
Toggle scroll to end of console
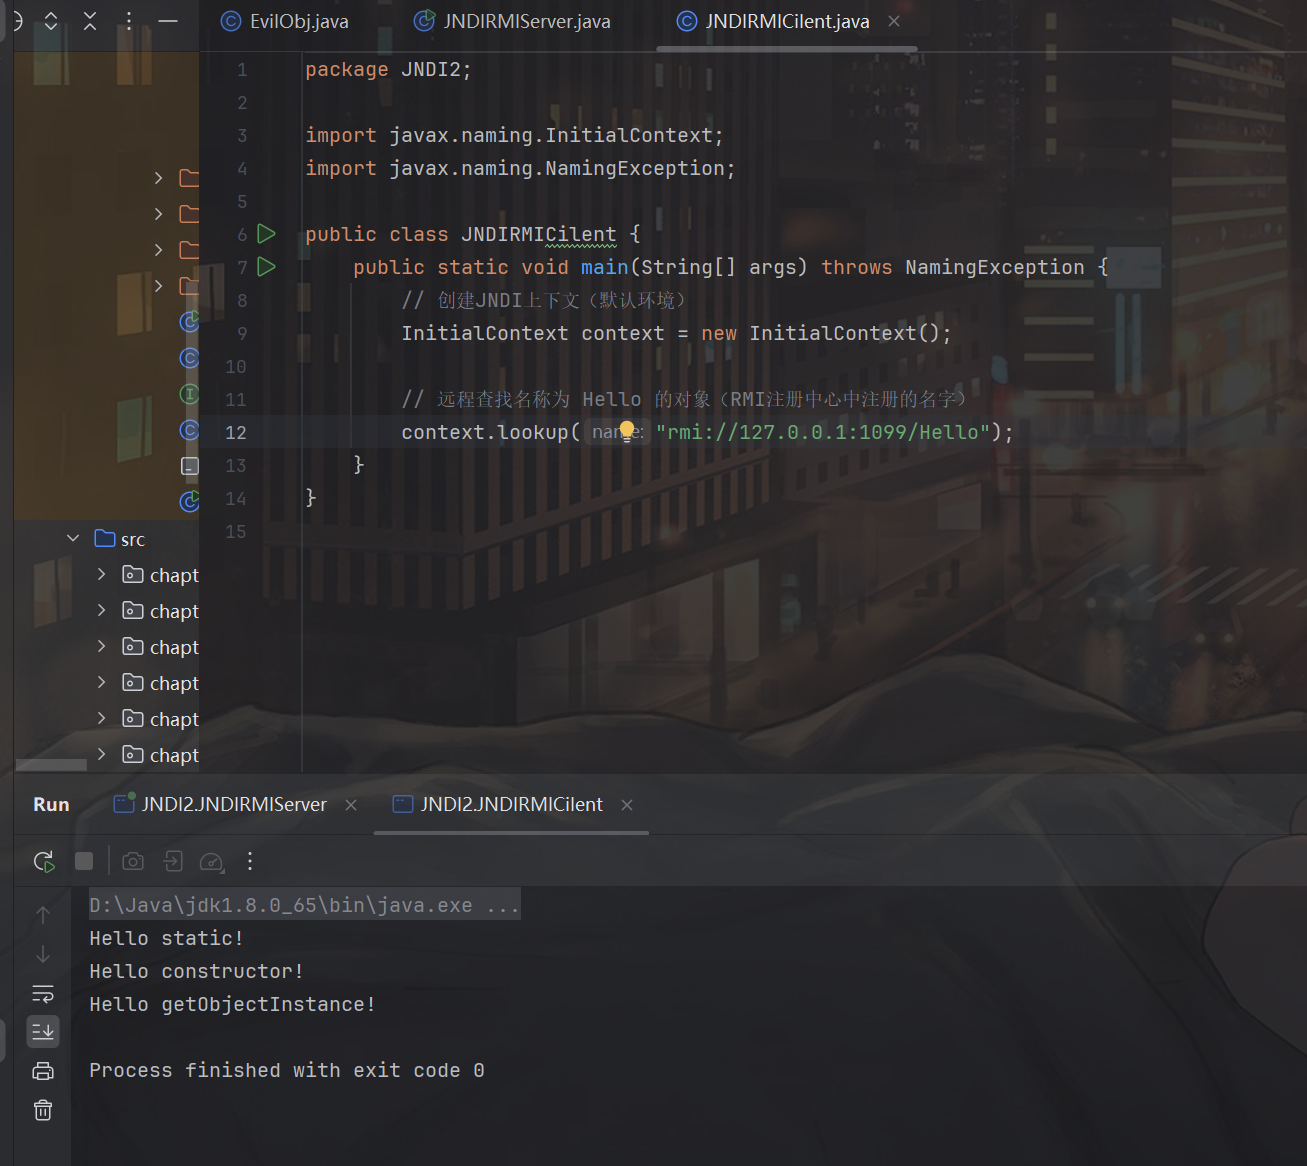[43, 1031]
